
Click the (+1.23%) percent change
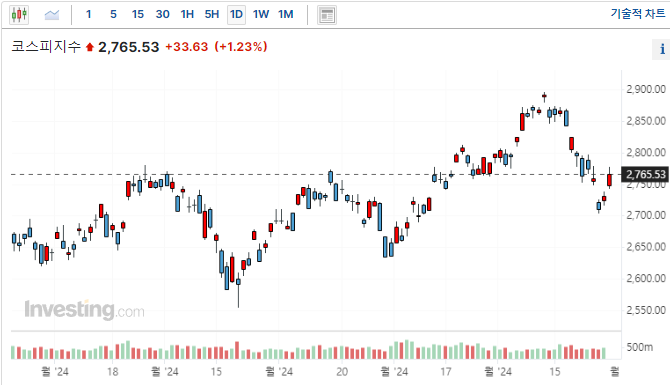coord(241,47)
